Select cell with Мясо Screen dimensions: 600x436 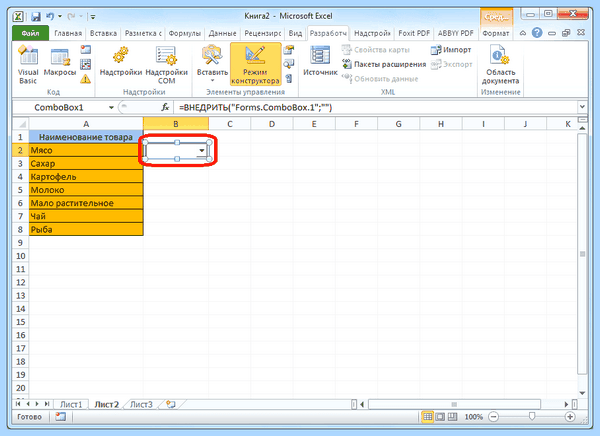click(86, 150)
